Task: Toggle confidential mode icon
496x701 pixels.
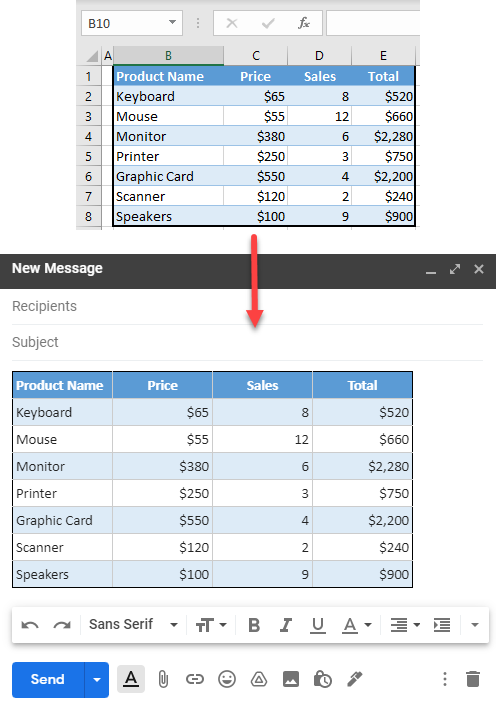Action: [322, 680]
